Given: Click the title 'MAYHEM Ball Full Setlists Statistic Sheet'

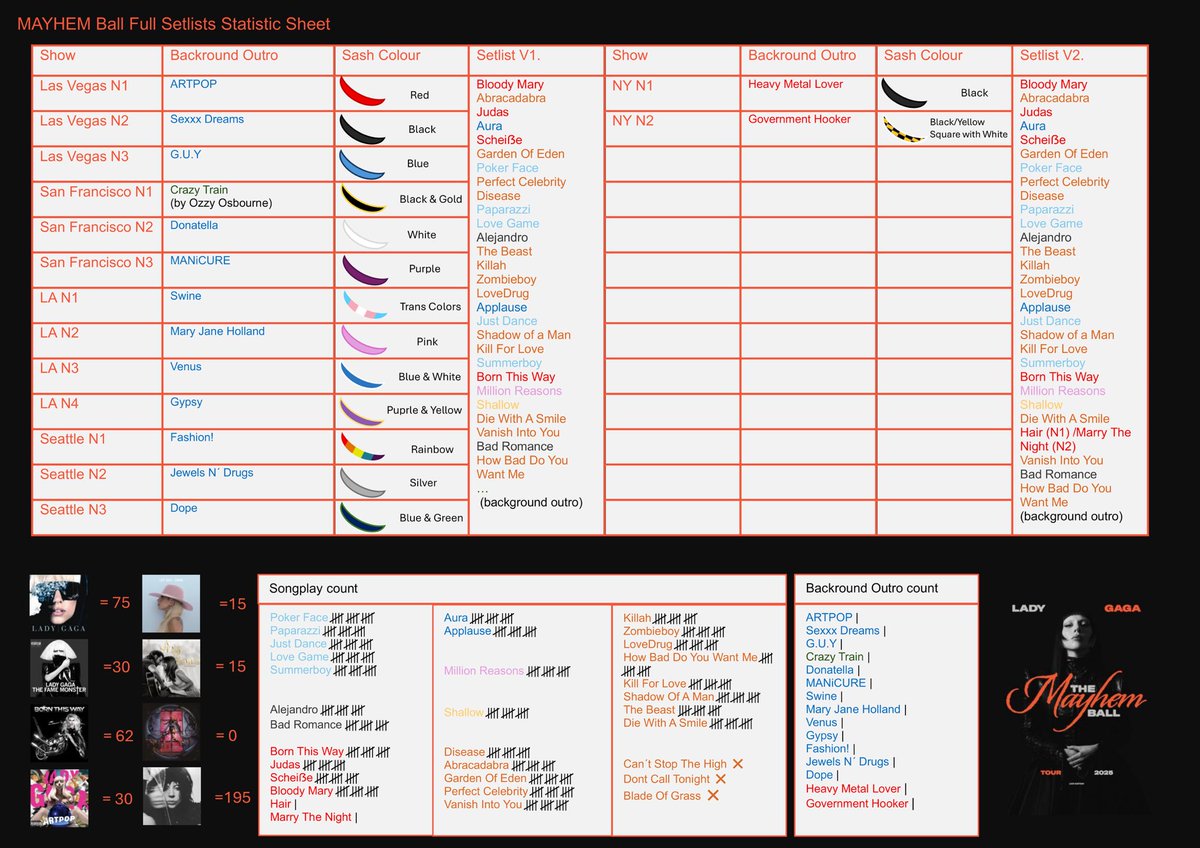Looking at the screenshot, I should (x=174, y=23).
